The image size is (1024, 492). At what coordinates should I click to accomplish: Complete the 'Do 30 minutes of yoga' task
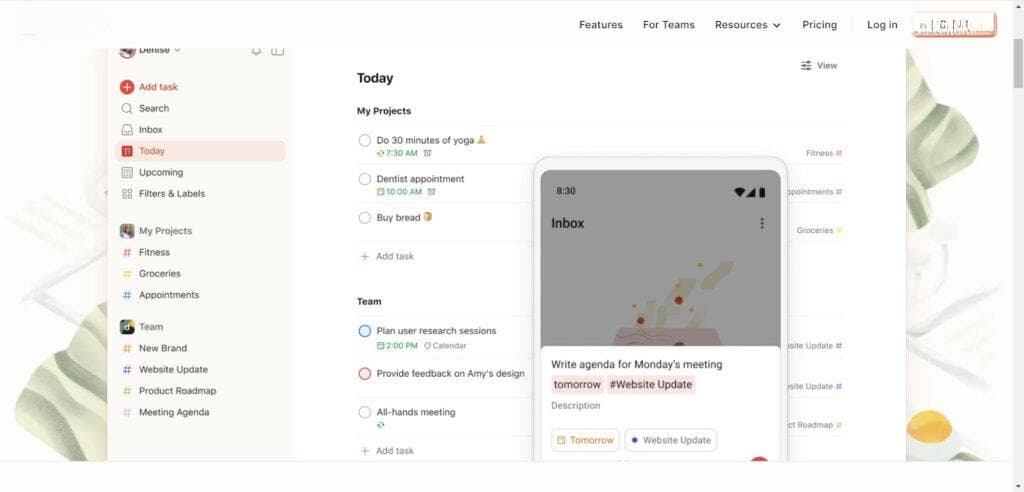(364, 140)
